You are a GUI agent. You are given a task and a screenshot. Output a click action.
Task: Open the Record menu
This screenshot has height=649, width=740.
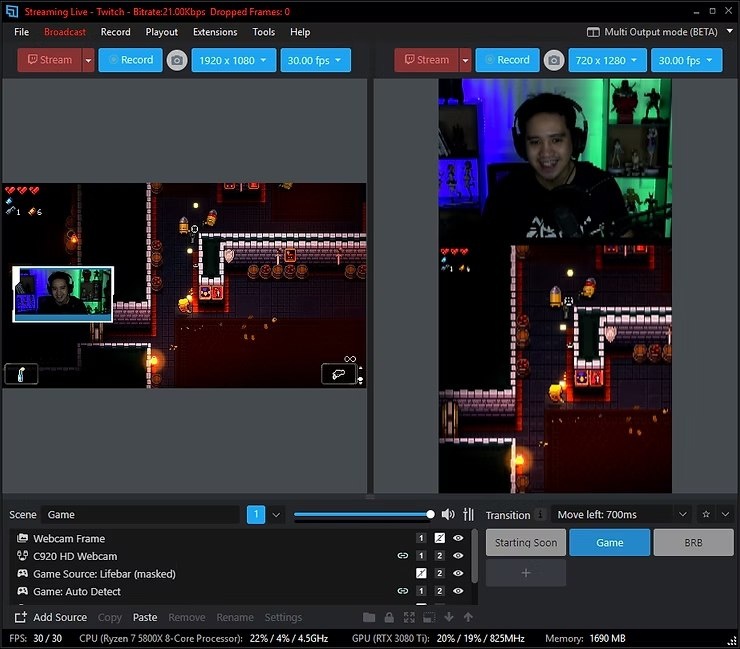click(116, 32)
